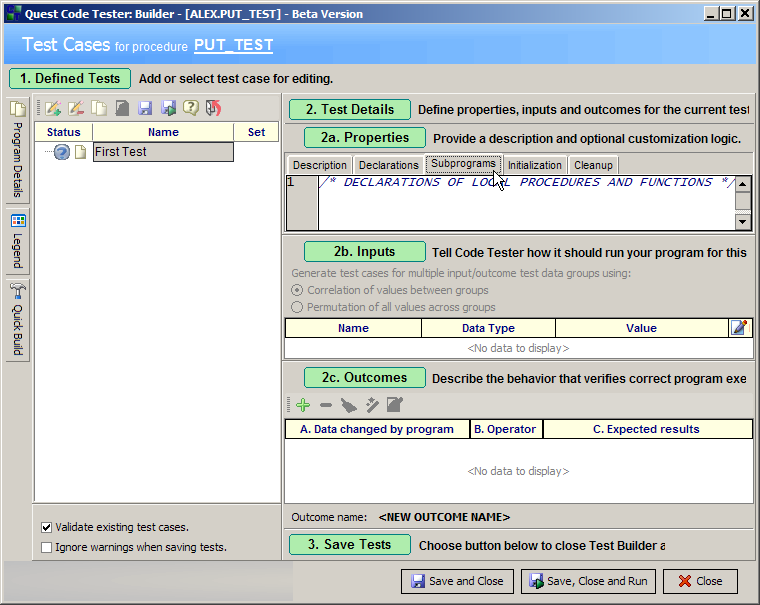The width and height of the screenshot is (760, 605).
Task: Click the 2c. Outcomes button
Action: pos(364,378)
